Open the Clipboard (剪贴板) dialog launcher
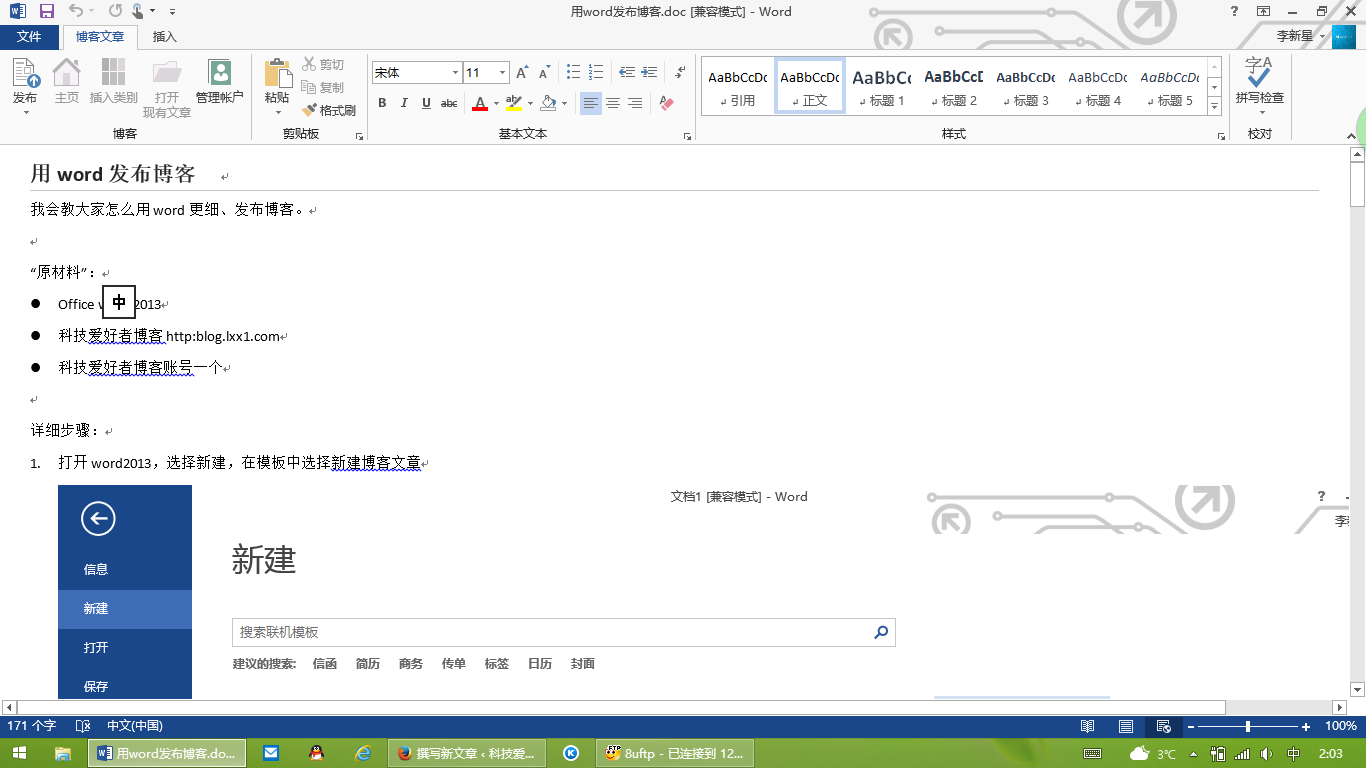The width and height of the screenshot is (1366, 768). 360,135
